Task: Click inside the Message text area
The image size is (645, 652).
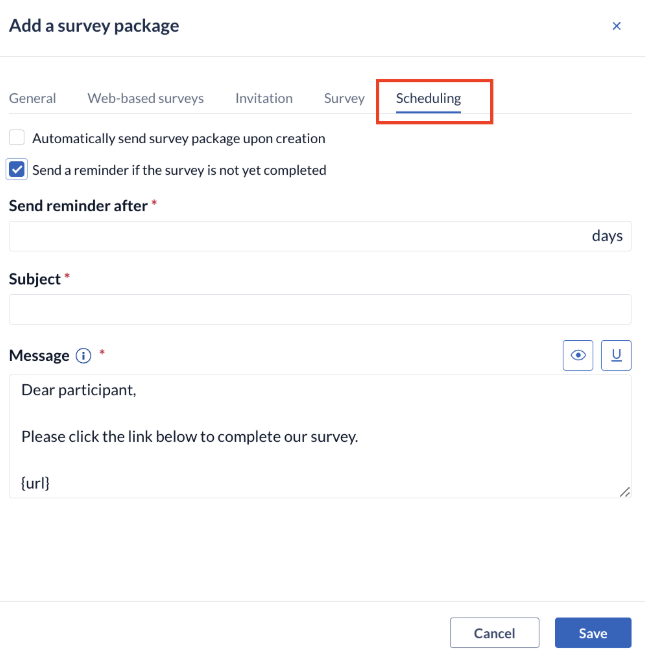Action: tap(320, 436)
